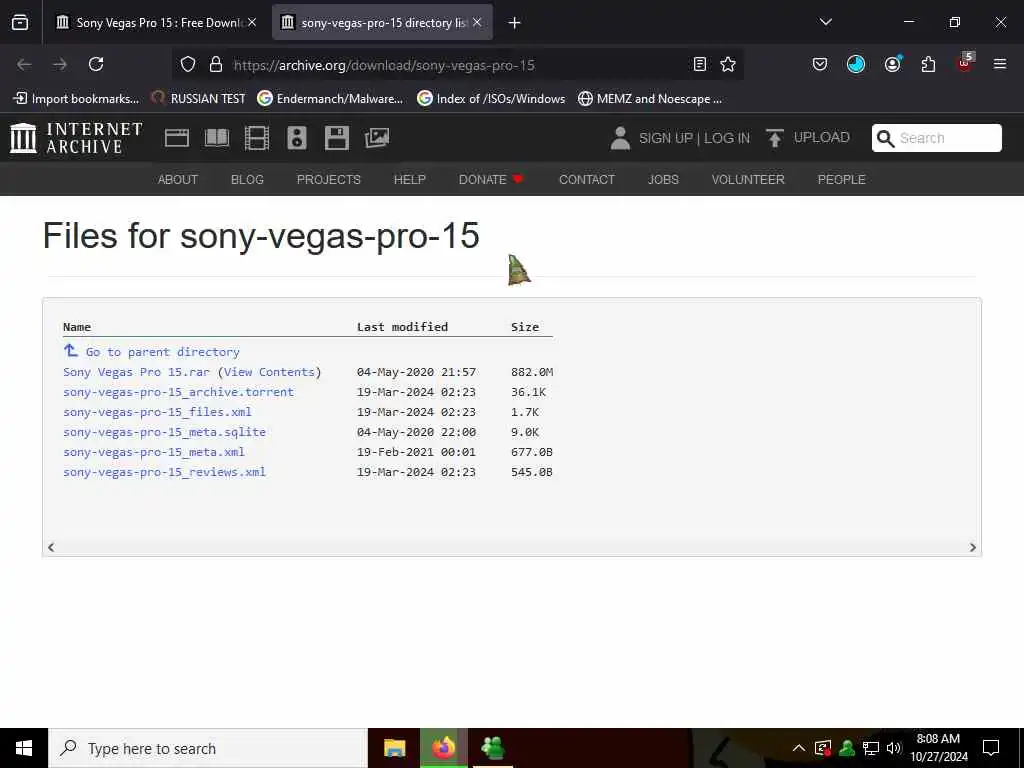Save page to Pocket

coord(820,64)
